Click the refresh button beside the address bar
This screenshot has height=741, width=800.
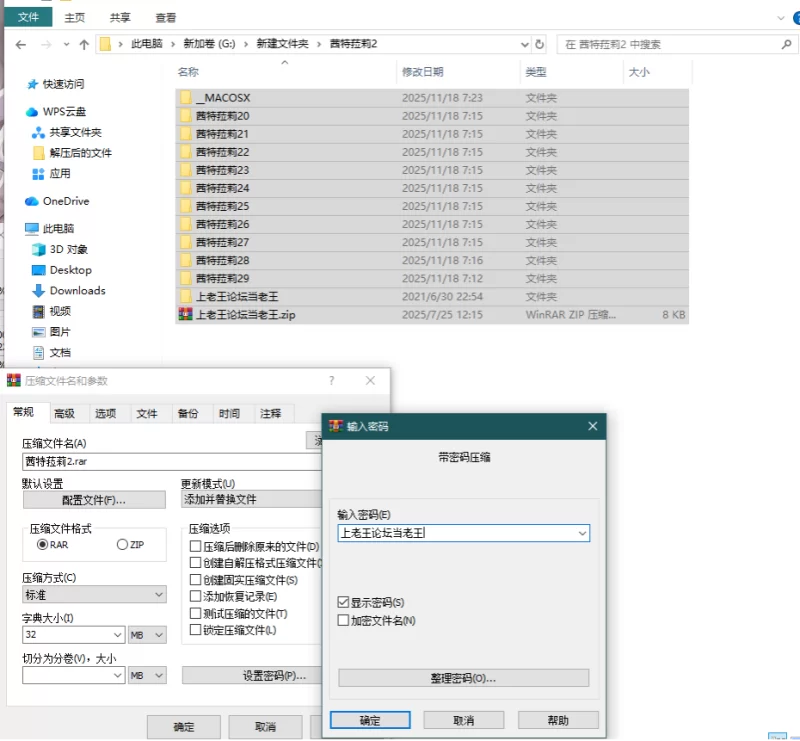540,44
